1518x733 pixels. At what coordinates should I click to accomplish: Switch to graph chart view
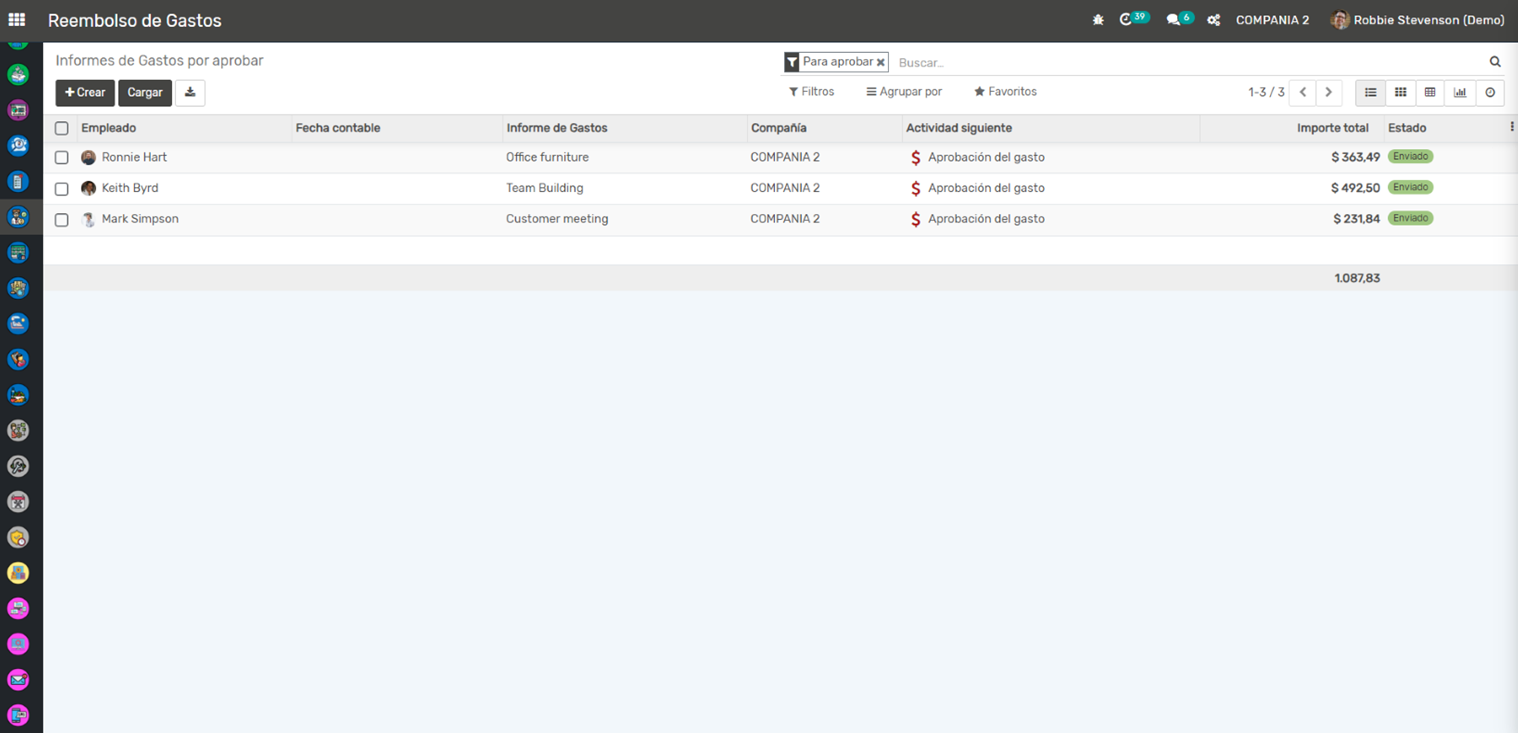[1460, 92]
